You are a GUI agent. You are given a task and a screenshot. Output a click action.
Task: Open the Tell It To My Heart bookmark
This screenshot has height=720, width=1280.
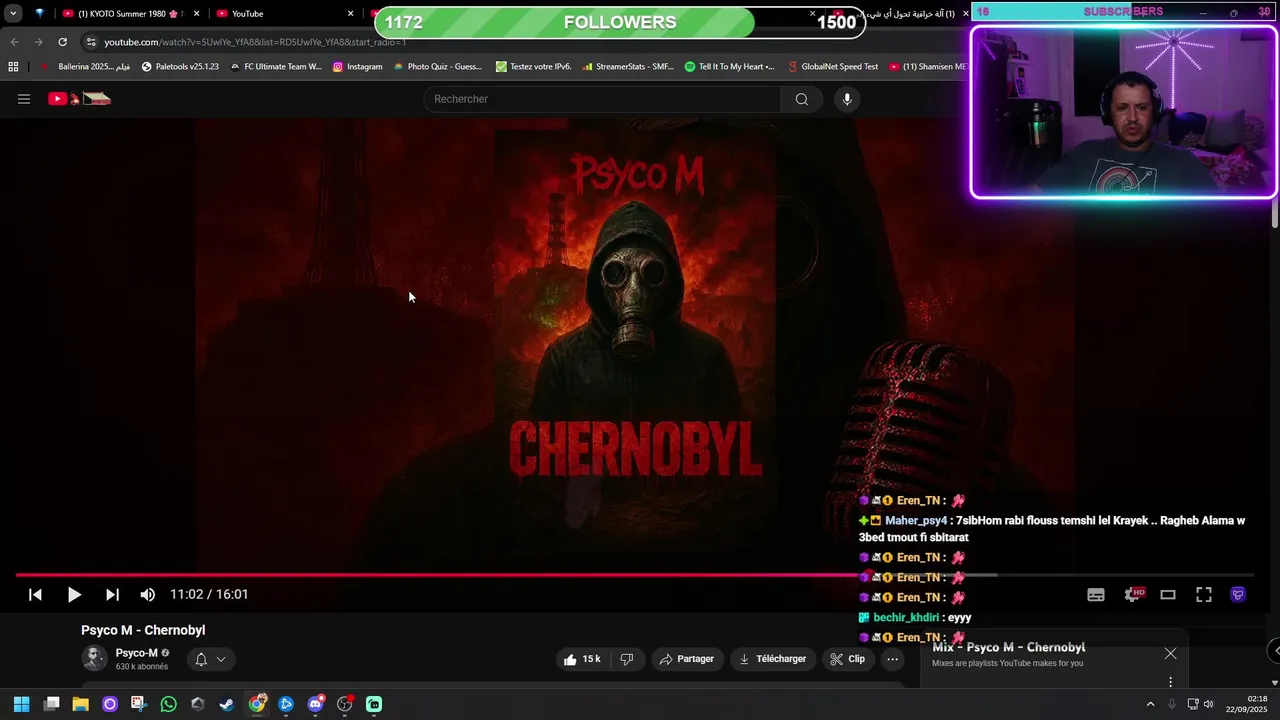729,67
